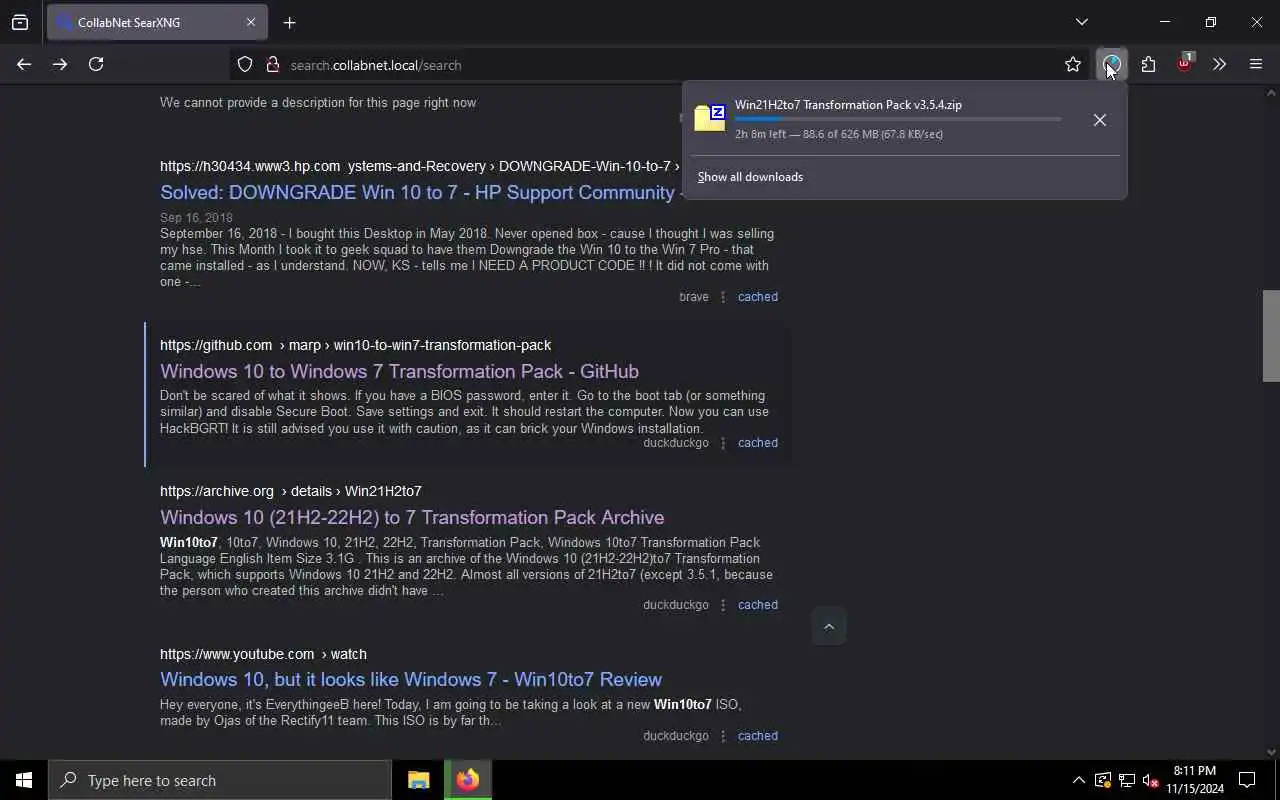Open cached version of archive.org result

(x=757, y=605)
